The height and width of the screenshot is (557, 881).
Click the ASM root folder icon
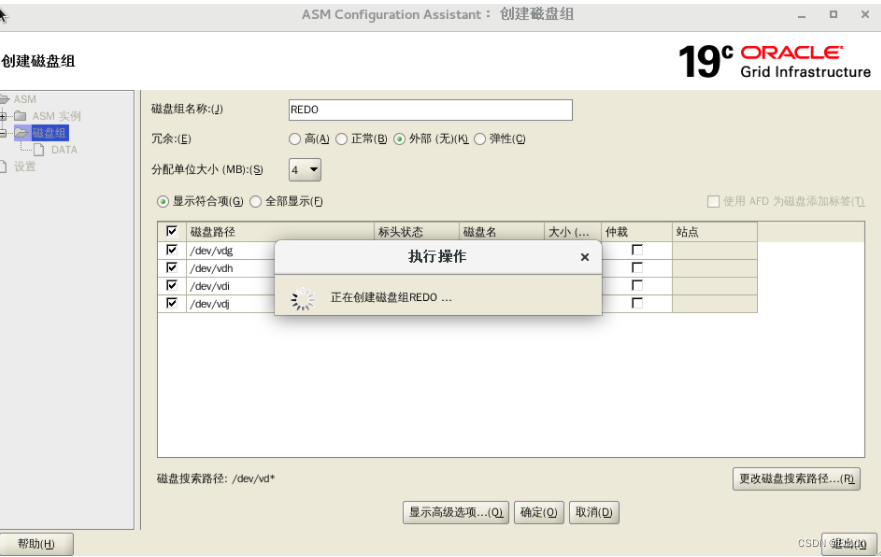[x=4, y=99]
